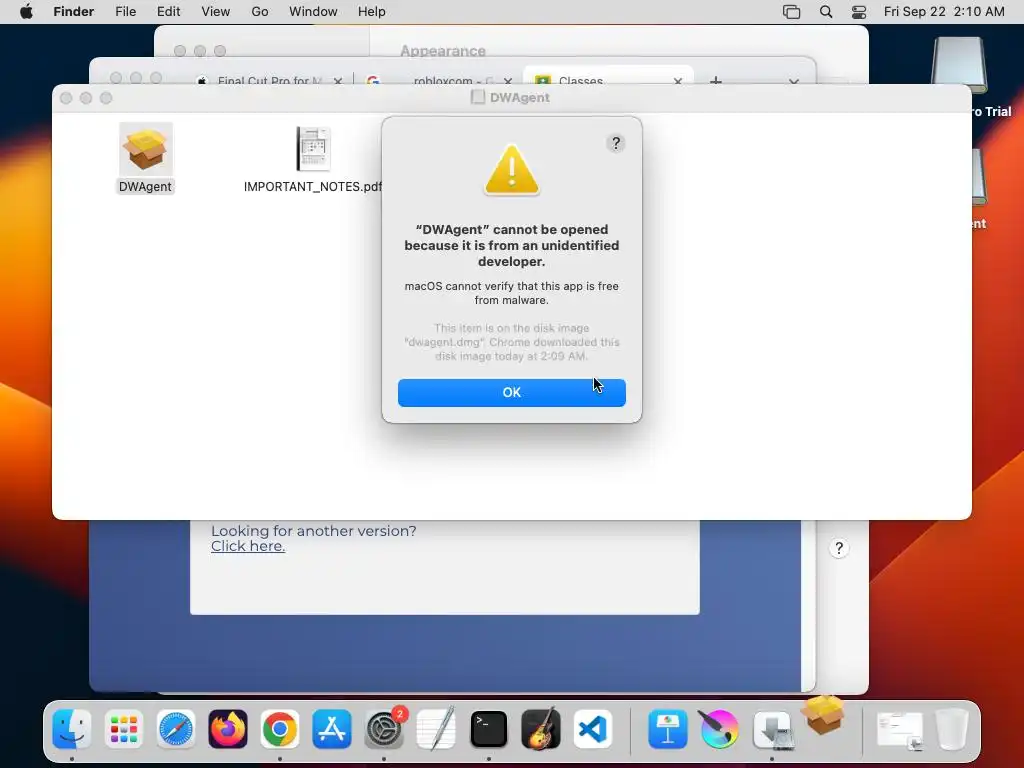Open the Finder menu
Screen dimensions: 1024x768
tap(73, 12)
